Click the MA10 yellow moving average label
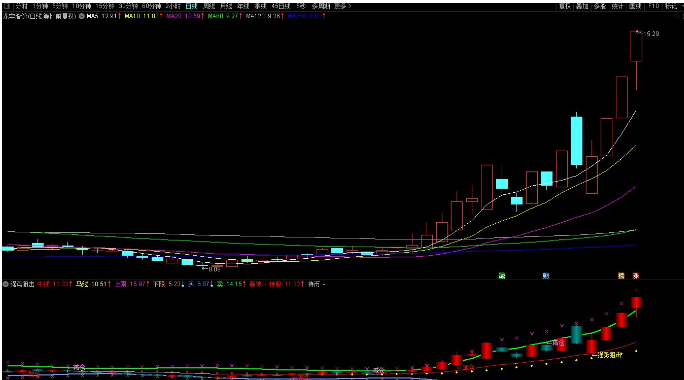The width and height of the screenshot is (684, 380). pos(142,16)
